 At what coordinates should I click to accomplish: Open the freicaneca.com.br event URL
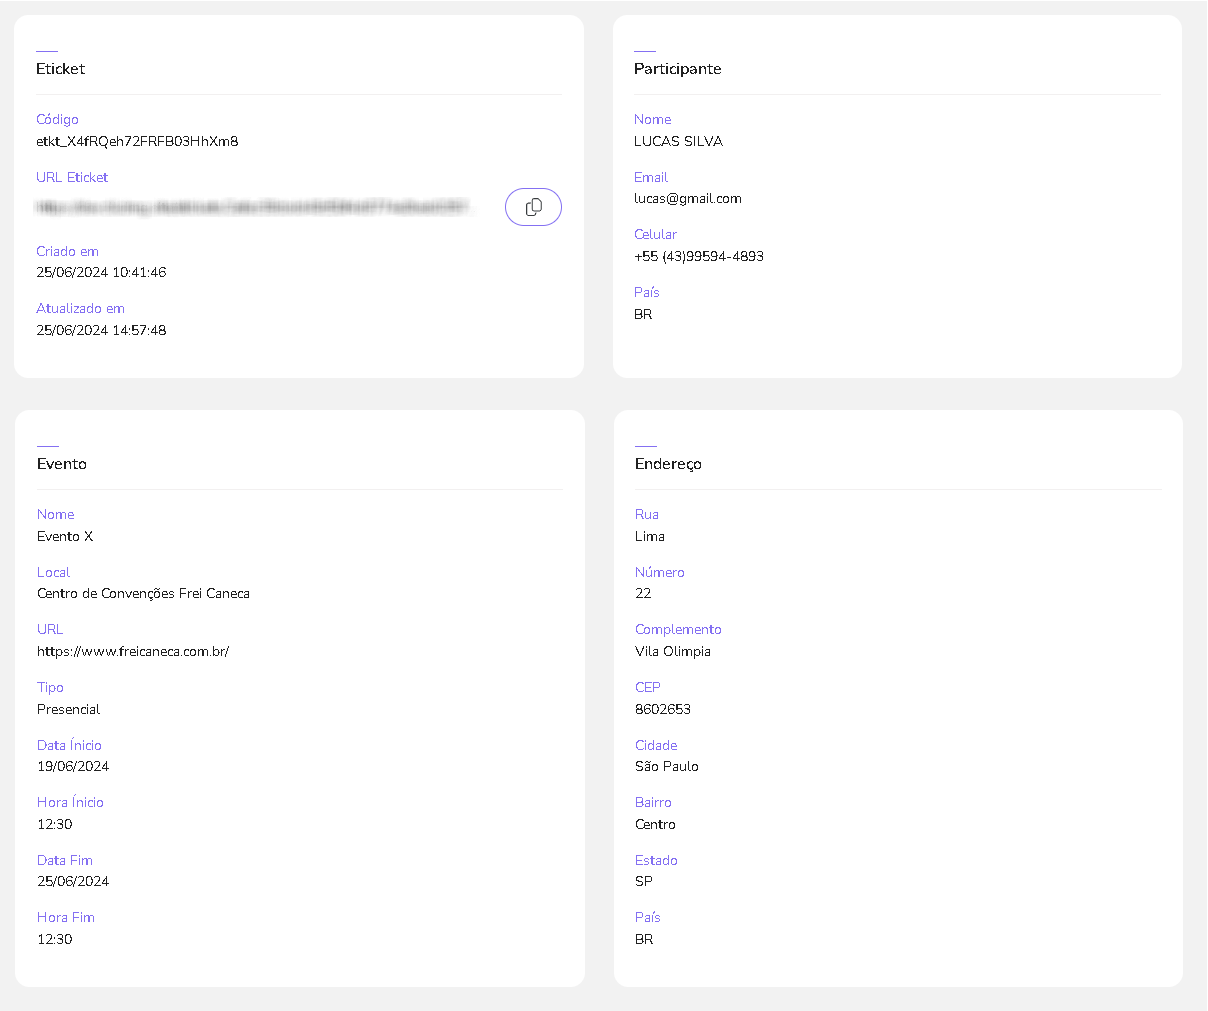tap(133, 651)
